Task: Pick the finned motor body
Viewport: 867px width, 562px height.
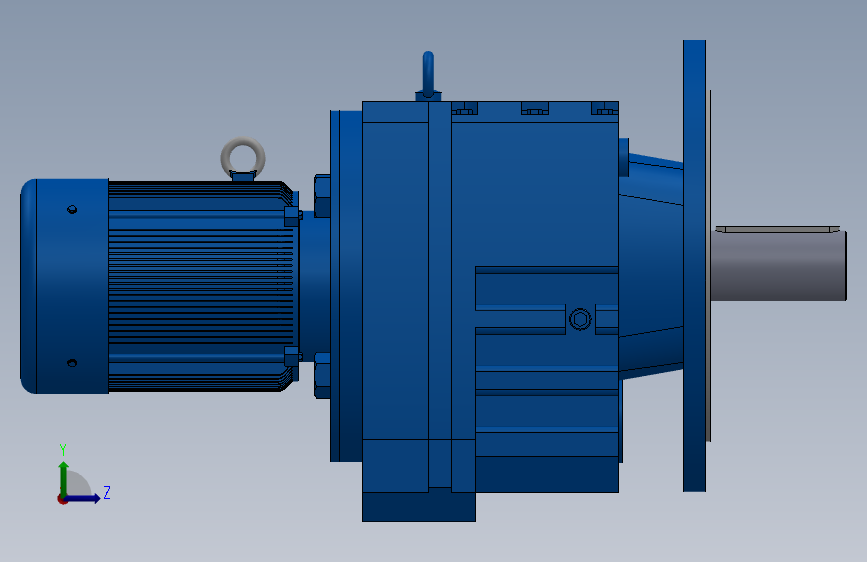Action: tap(202, 286)
